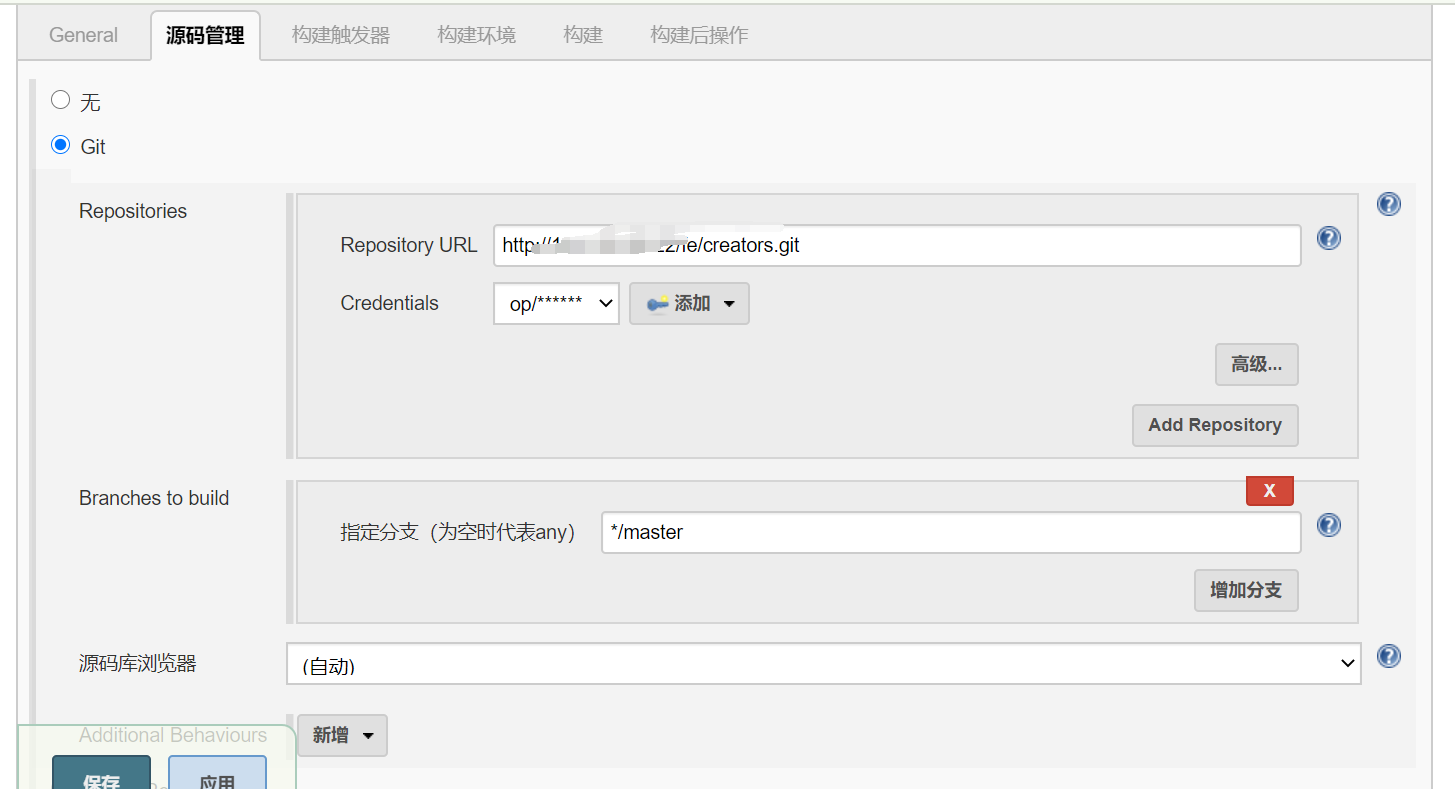Select the 无 radio option
Image resolution: width=1455 pixels, height=789 pixels.
61,100
